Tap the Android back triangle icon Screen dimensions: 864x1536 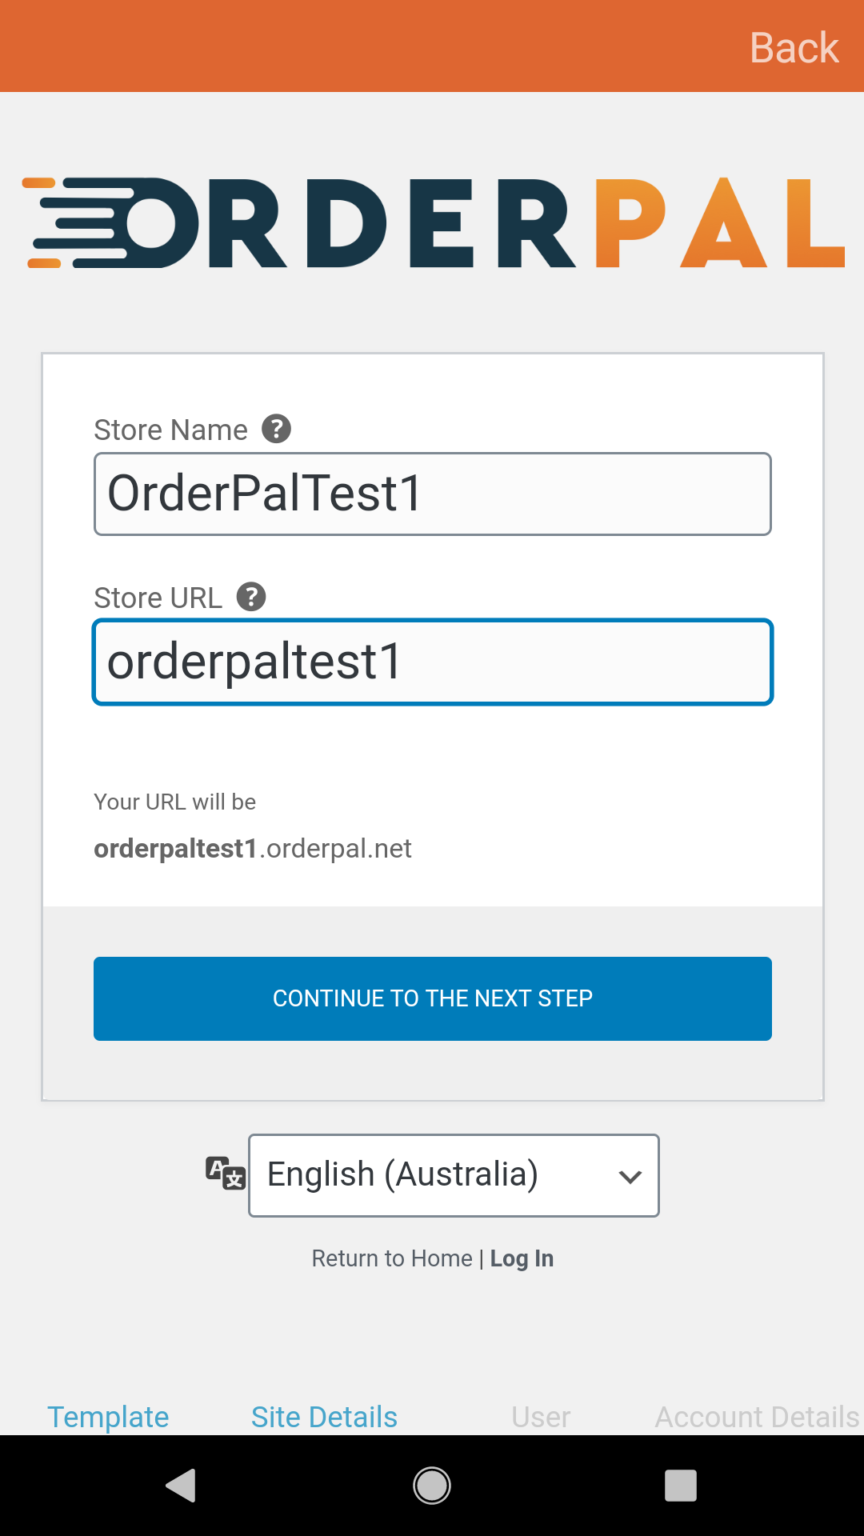click(181, 1486)
